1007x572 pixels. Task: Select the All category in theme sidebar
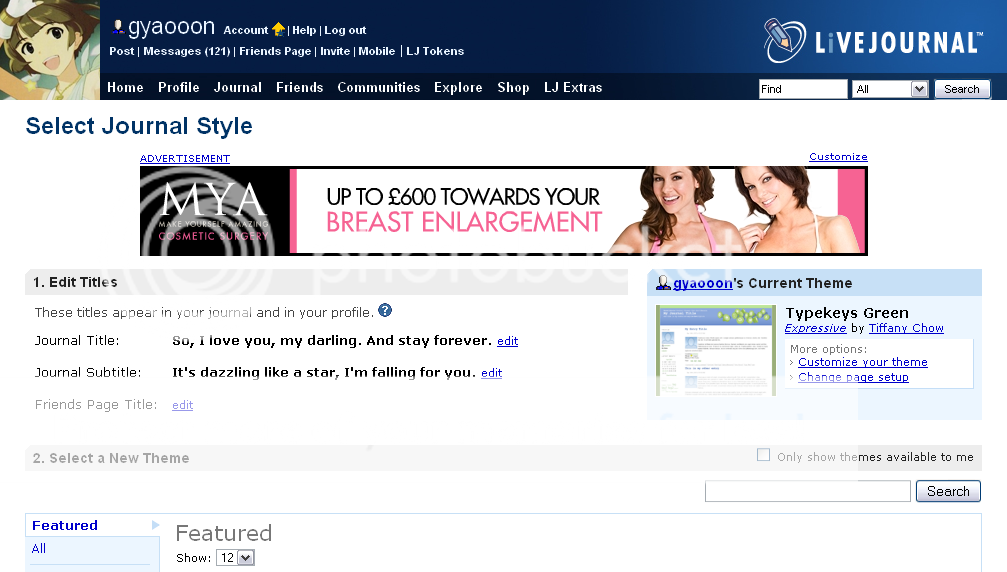(x=39, y=548)
